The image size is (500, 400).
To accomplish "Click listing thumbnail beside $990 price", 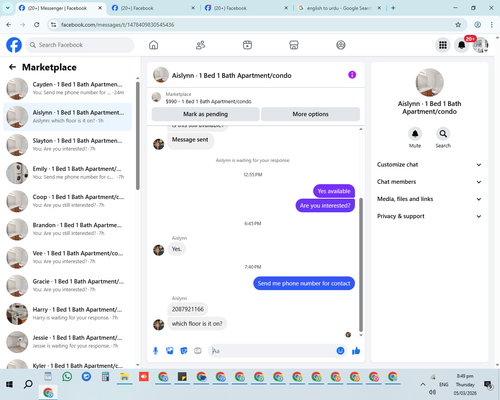I will coord(156,98).
